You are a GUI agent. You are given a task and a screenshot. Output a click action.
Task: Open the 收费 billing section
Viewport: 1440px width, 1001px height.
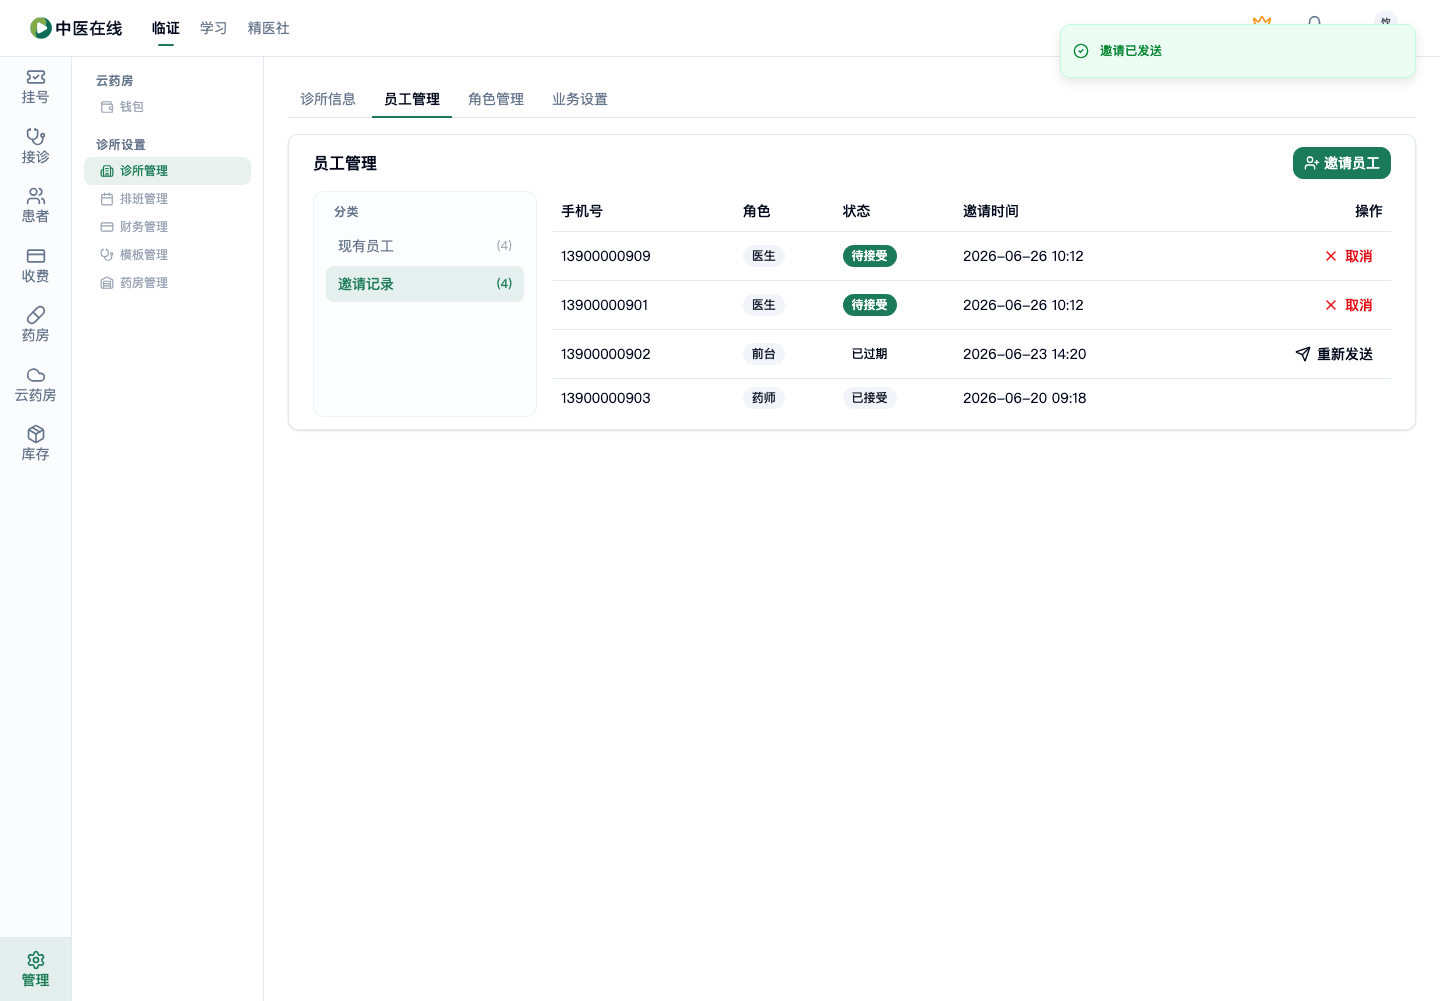35,265
